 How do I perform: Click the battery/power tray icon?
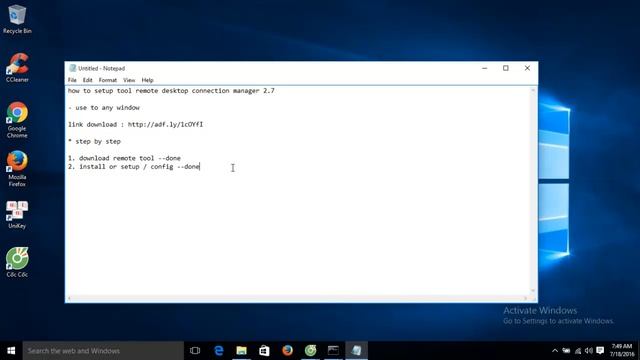coord(567,351)
